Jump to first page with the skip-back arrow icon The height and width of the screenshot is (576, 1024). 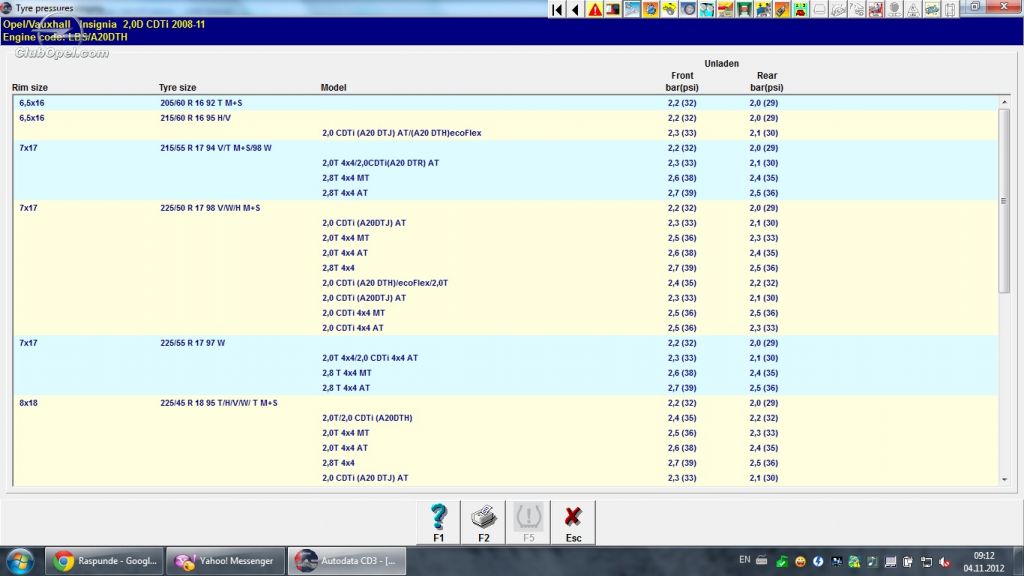tap(557, 9)
